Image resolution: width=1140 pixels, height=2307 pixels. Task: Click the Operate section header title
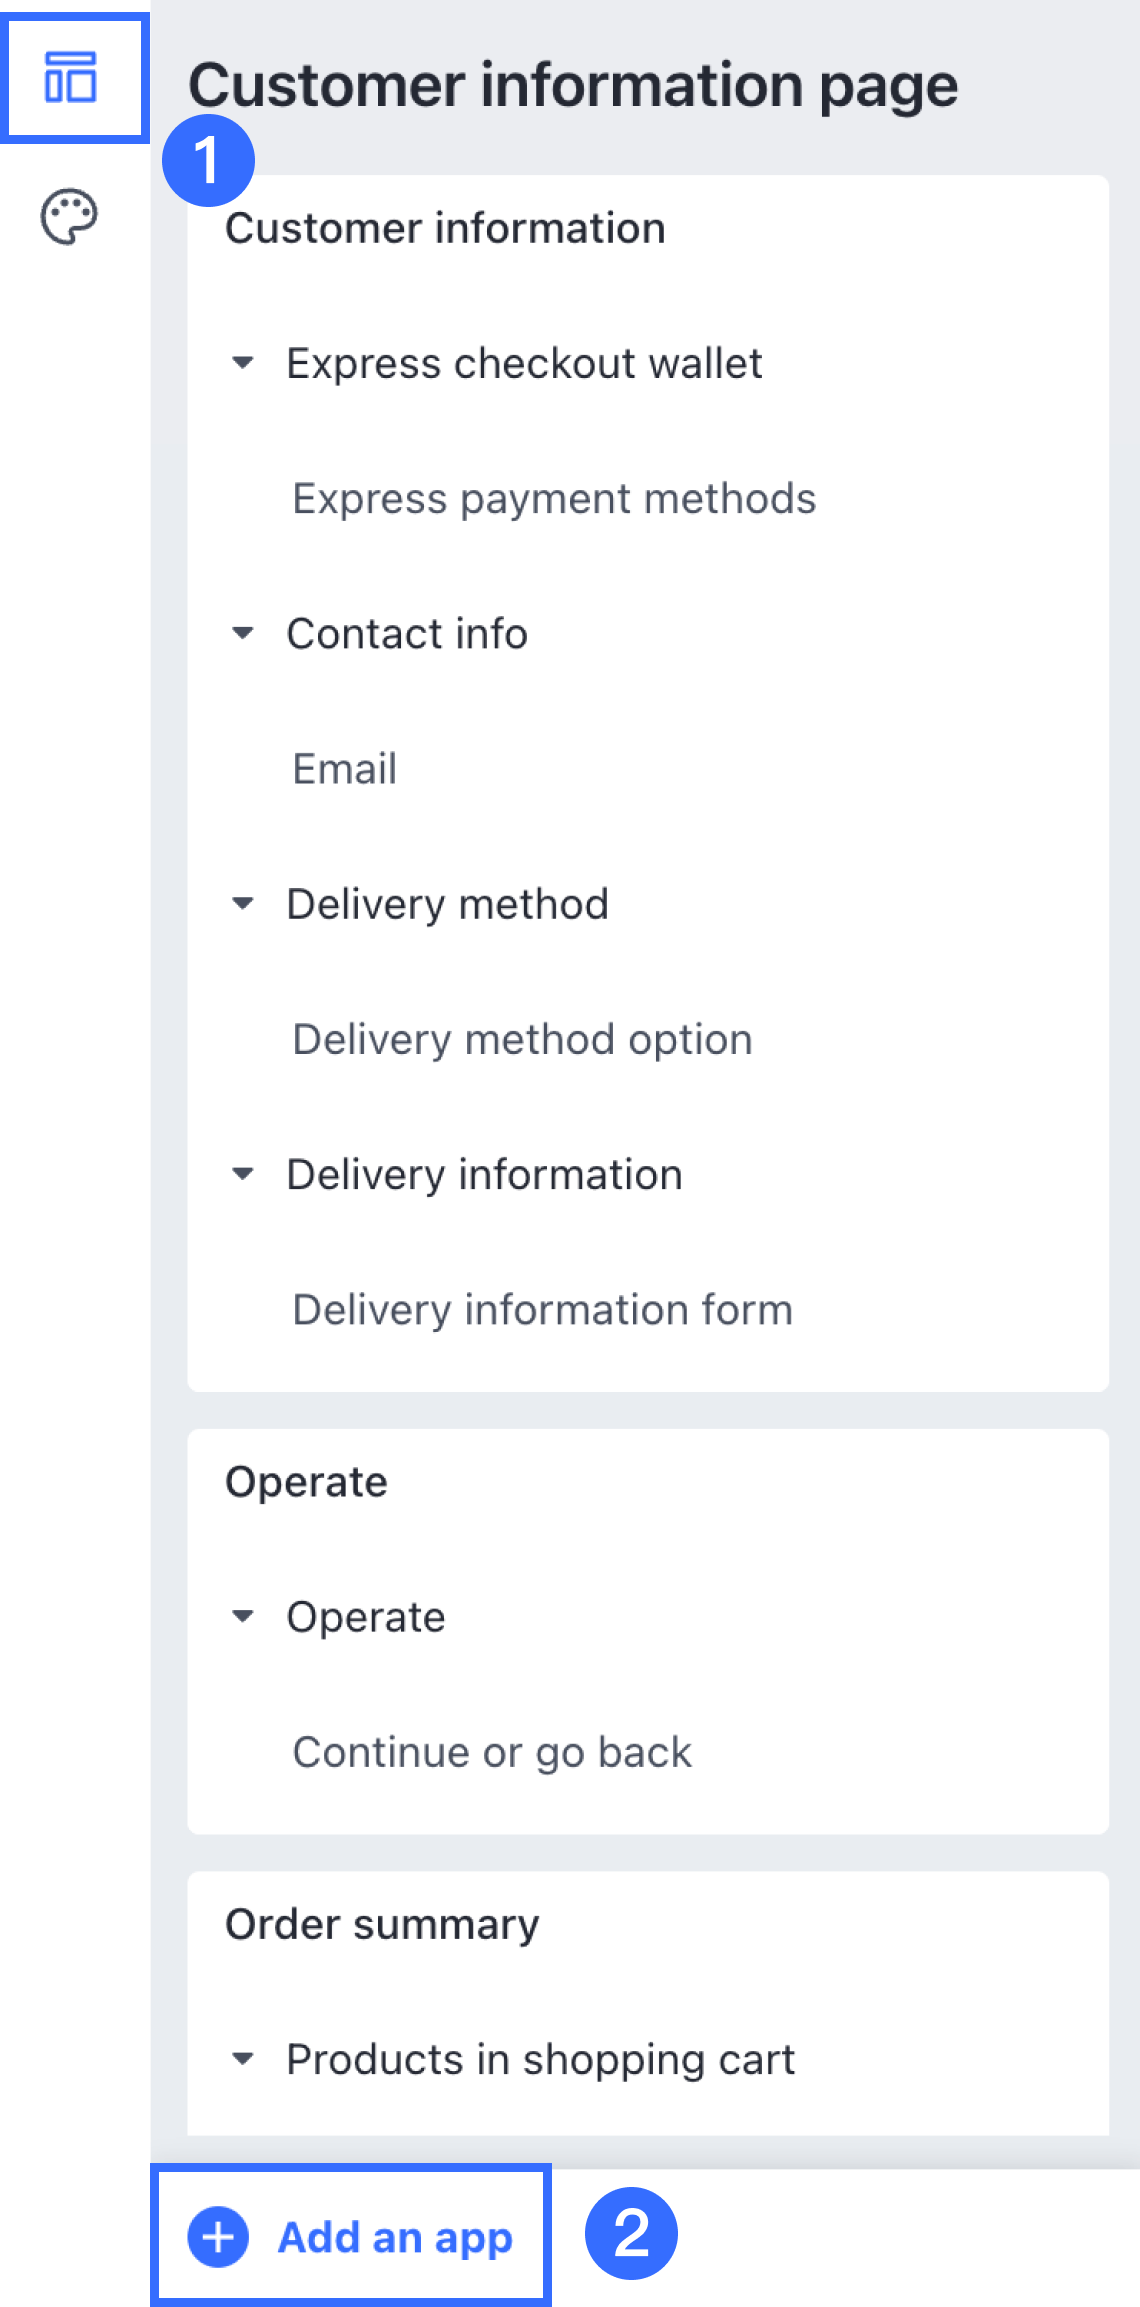tap(306, 1482)
